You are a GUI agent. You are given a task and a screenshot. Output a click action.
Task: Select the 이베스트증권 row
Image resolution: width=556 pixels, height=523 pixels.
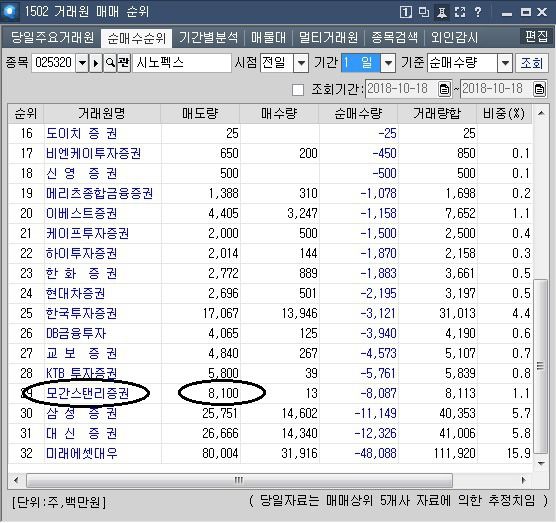[270, 213]
